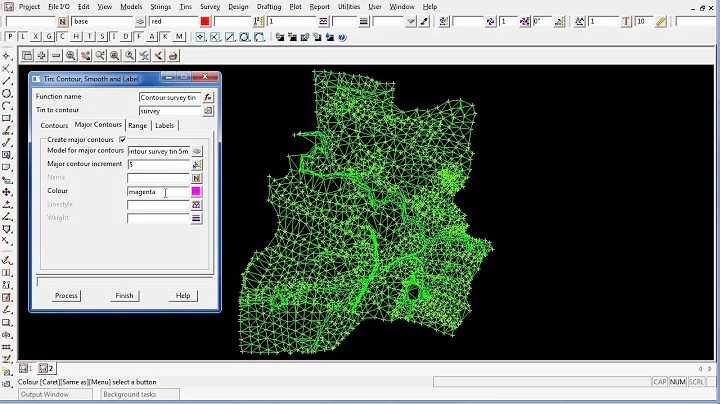The image size is (720, 404).
Task: Open the Utilities menu
Action: click(x=349, y=7)
